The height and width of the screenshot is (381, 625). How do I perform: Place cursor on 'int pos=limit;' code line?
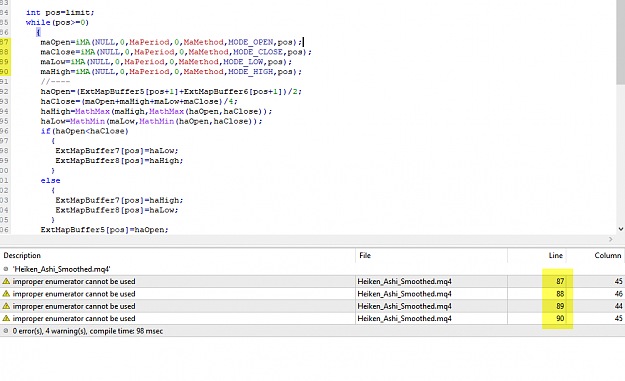click(60, 13)
